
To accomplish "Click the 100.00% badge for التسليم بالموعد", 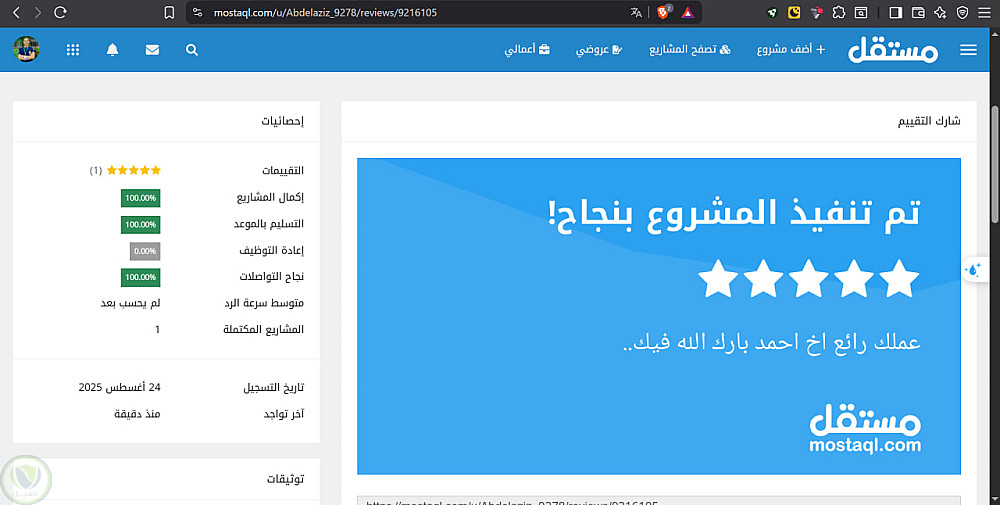I will click(x=140, y=224).
